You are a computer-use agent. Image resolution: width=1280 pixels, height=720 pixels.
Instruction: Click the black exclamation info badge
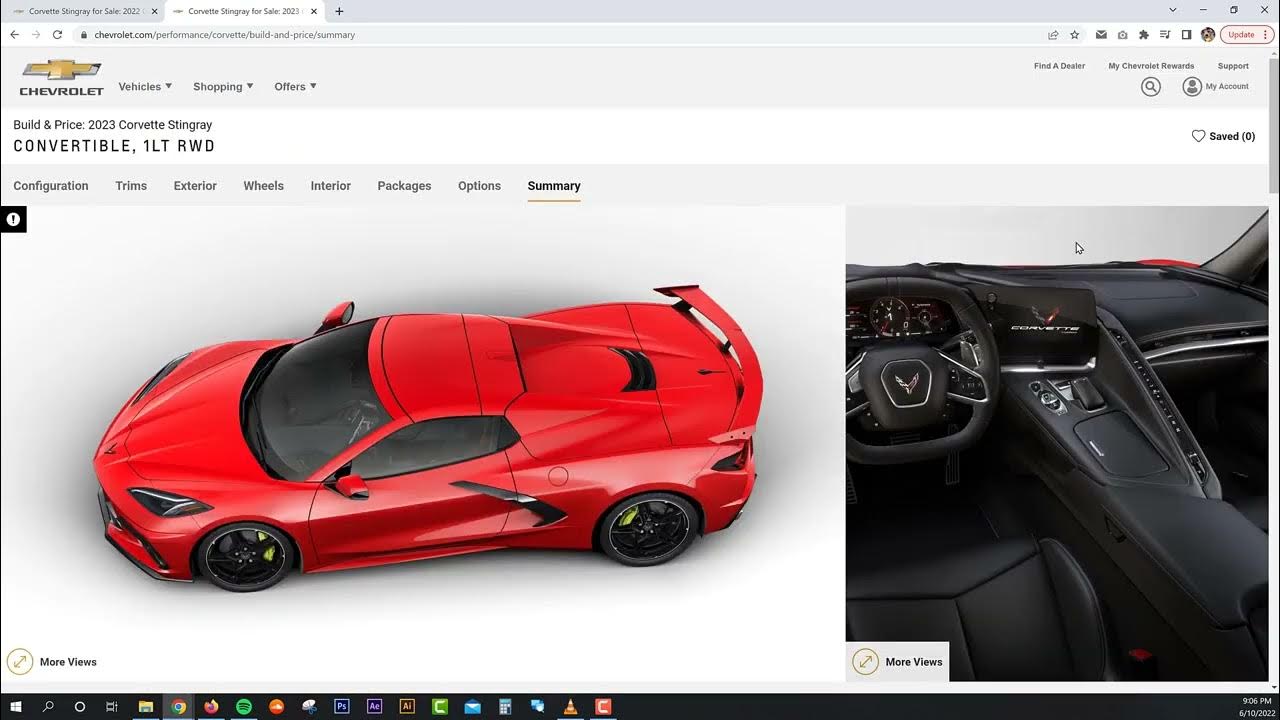click(x=13, y=219)
